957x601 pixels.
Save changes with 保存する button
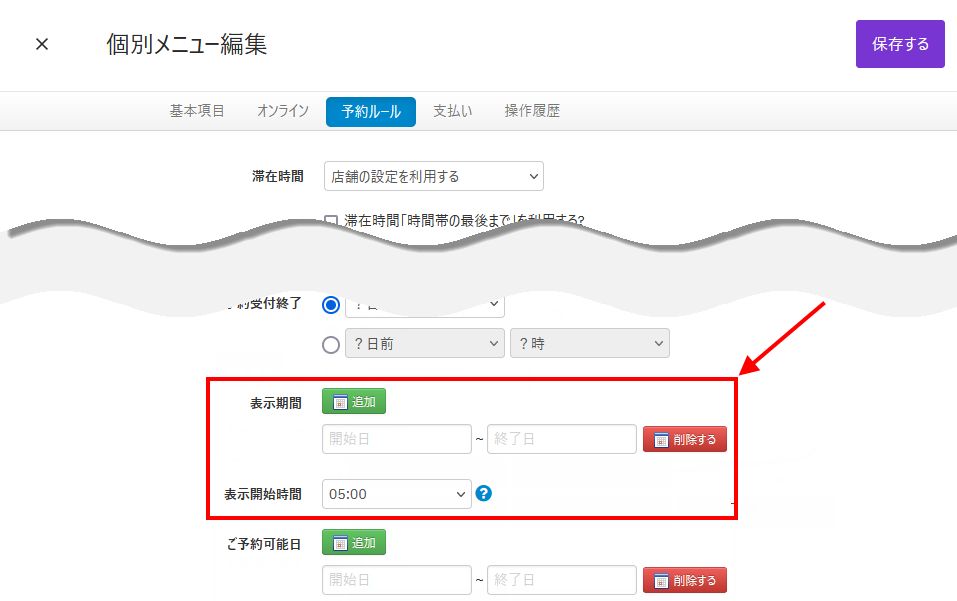[899, 44]
